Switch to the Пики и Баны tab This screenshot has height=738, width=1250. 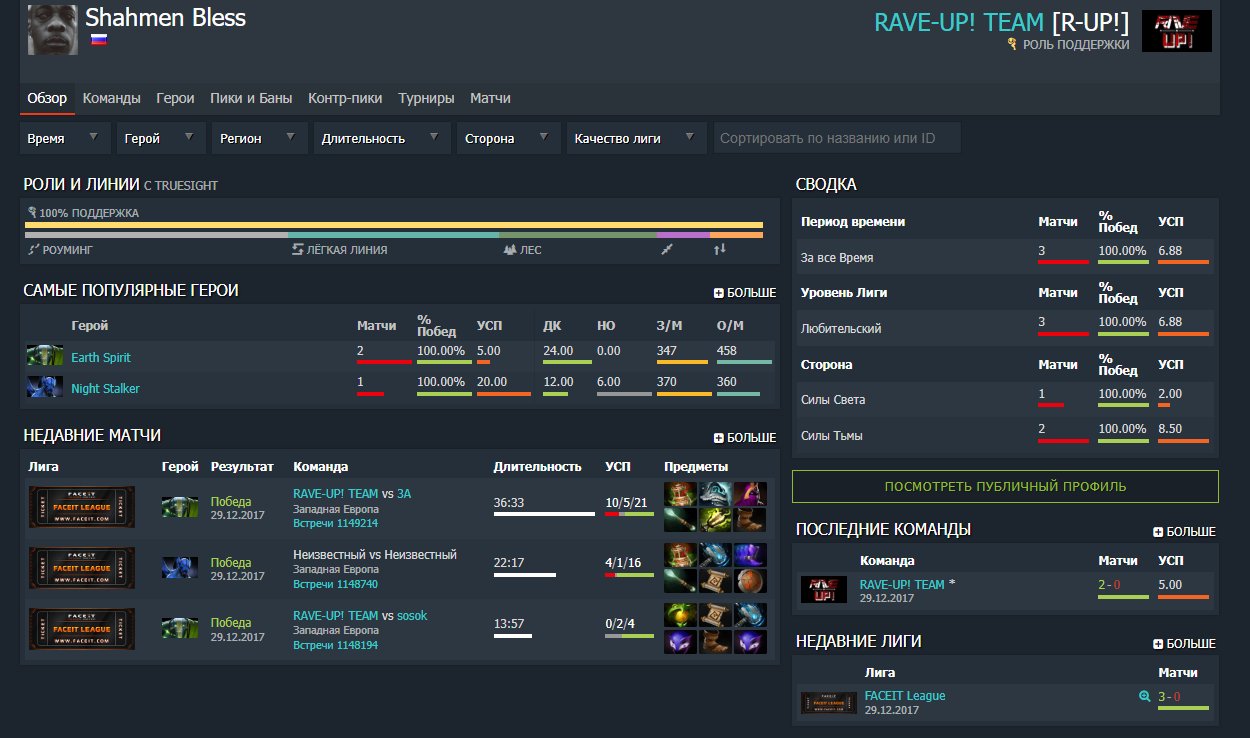point(251,98)
